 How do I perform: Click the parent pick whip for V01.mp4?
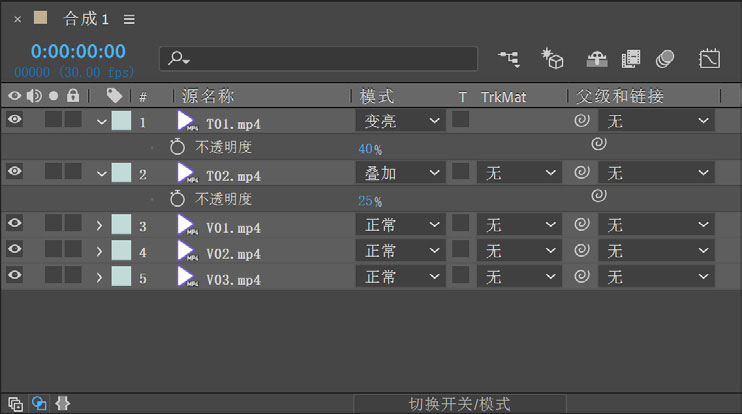[581, 225]
